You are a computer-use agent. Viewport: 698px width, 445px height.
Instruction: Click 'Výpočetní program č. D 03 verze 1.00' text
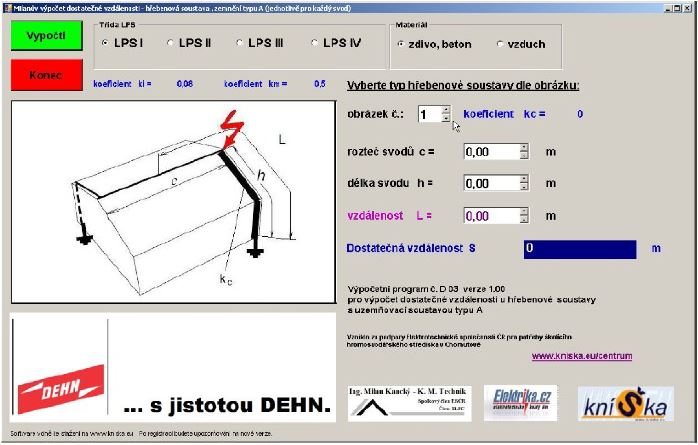[426, 289]
